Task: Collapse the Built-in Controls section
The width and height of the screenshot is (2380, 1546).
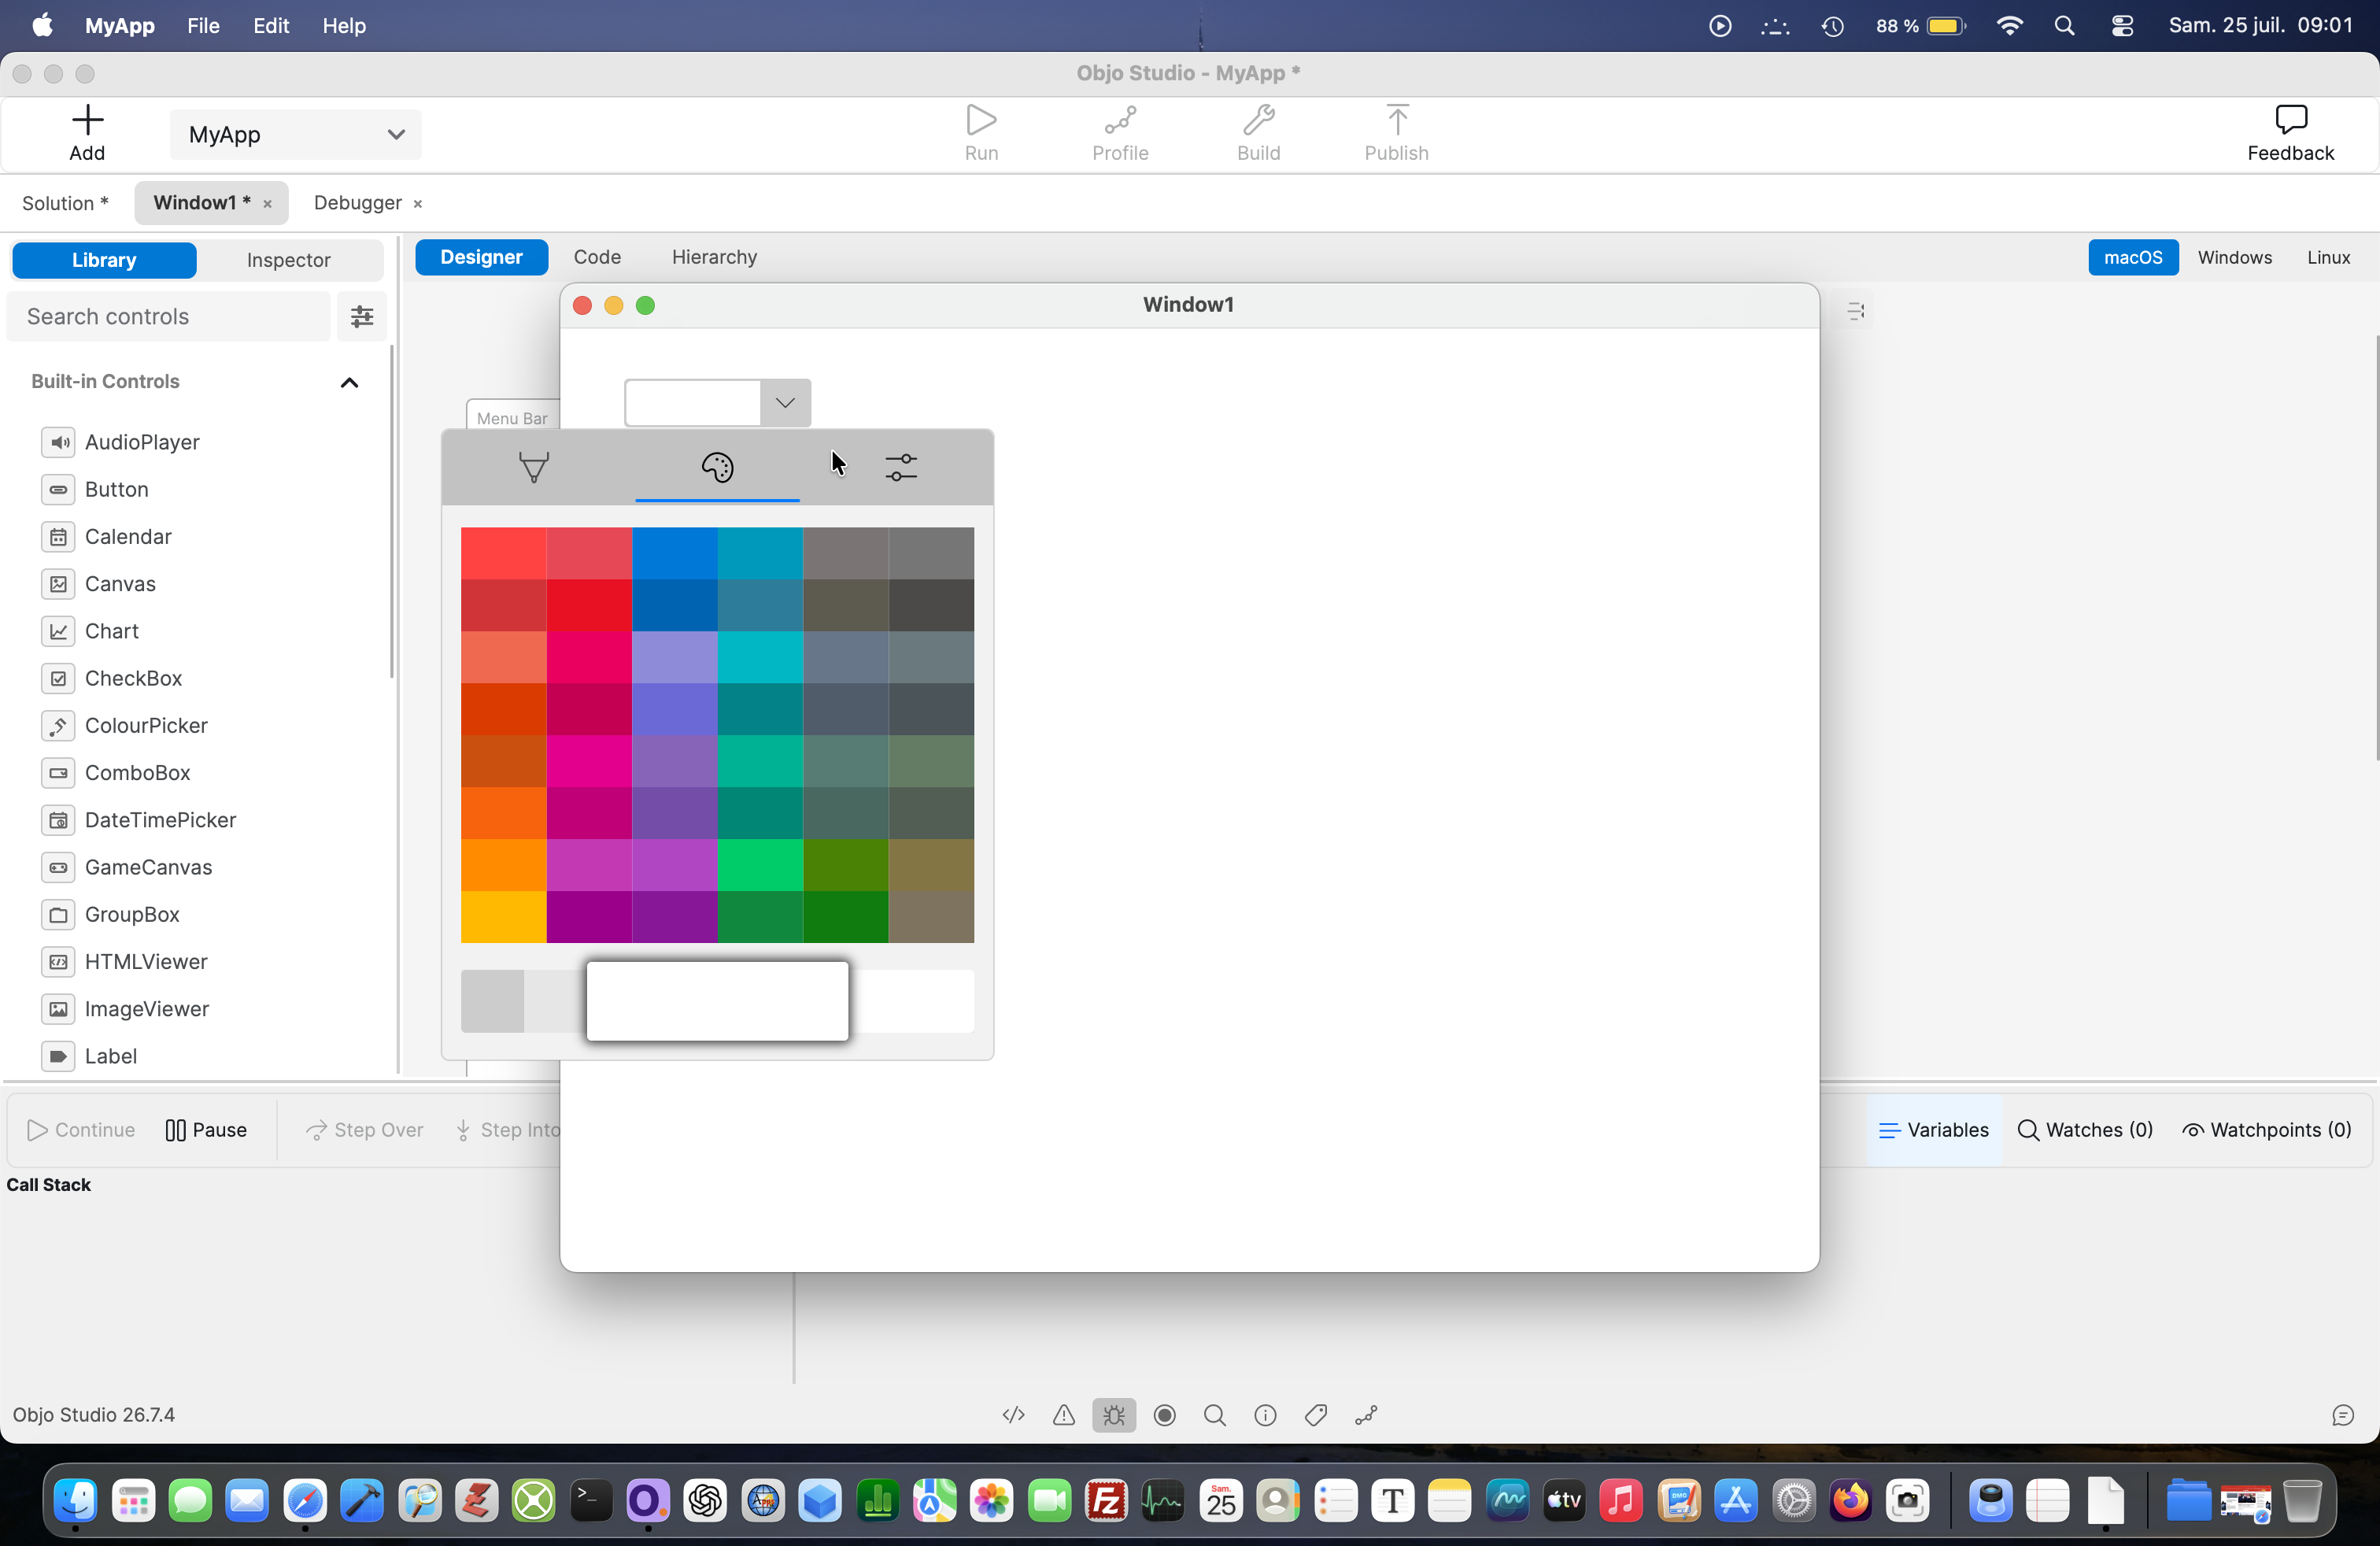Action: pyautogui.click(x=349, y=382)
